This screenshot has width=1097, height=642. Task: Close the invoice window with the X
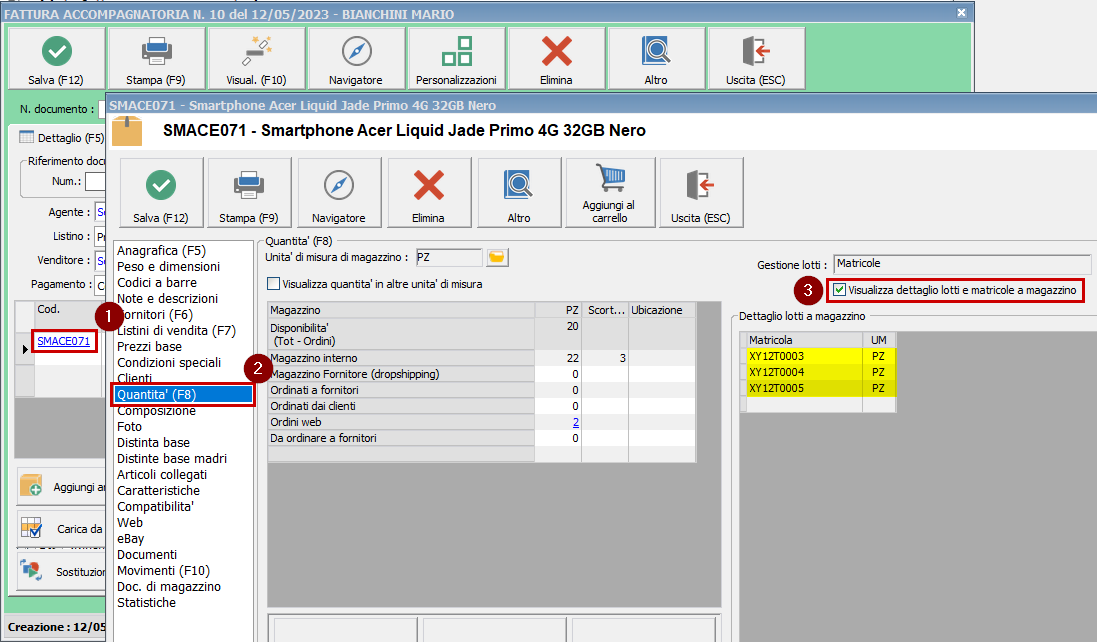[961, 13]
